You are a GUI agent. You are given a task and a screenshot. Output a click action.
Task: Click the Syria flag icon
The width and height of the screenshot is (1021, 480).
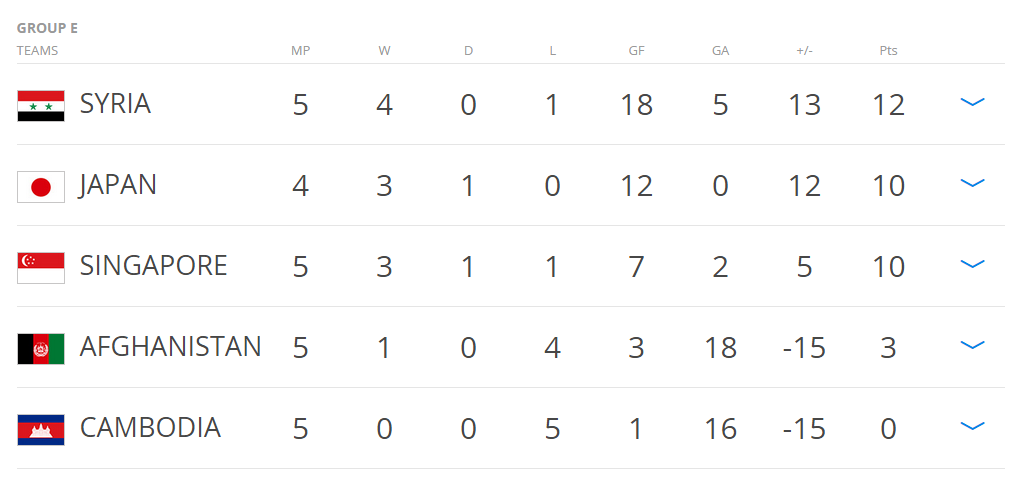pyautogui.click(x=41, y=105)
